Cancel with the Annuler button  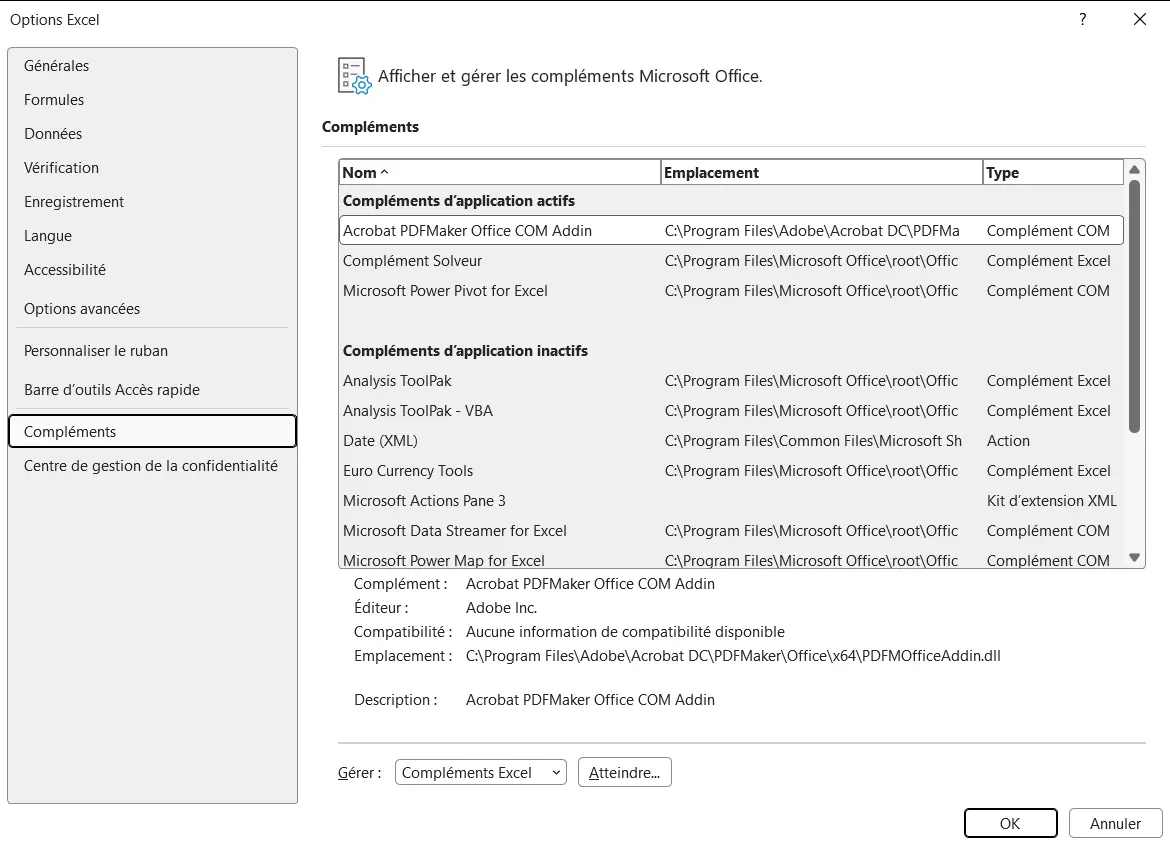(x=1115, y=823)
